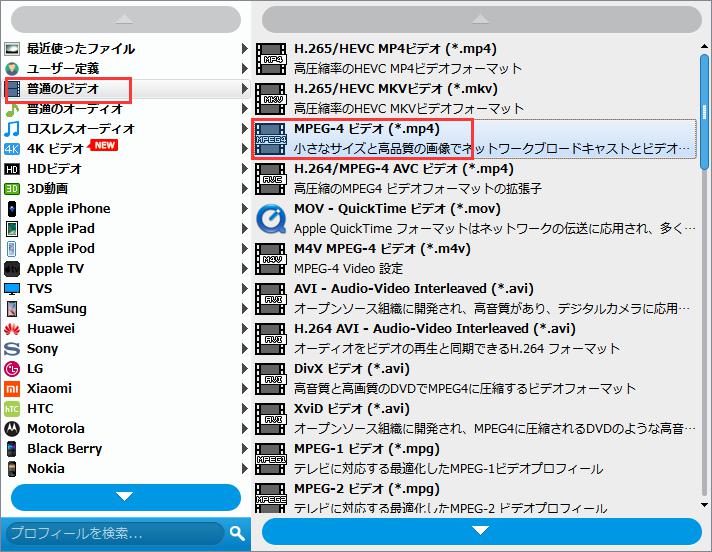Click the format list scroll-up button
The width and height of the screenshot is (712, 552).
(x=482, y=20)
